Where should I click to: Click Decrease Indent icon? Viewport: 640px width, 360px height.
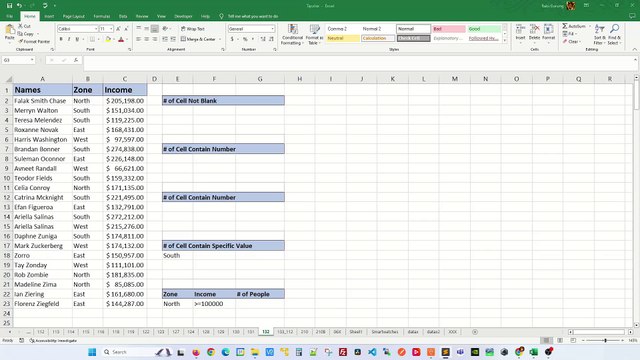pos(165,39)
